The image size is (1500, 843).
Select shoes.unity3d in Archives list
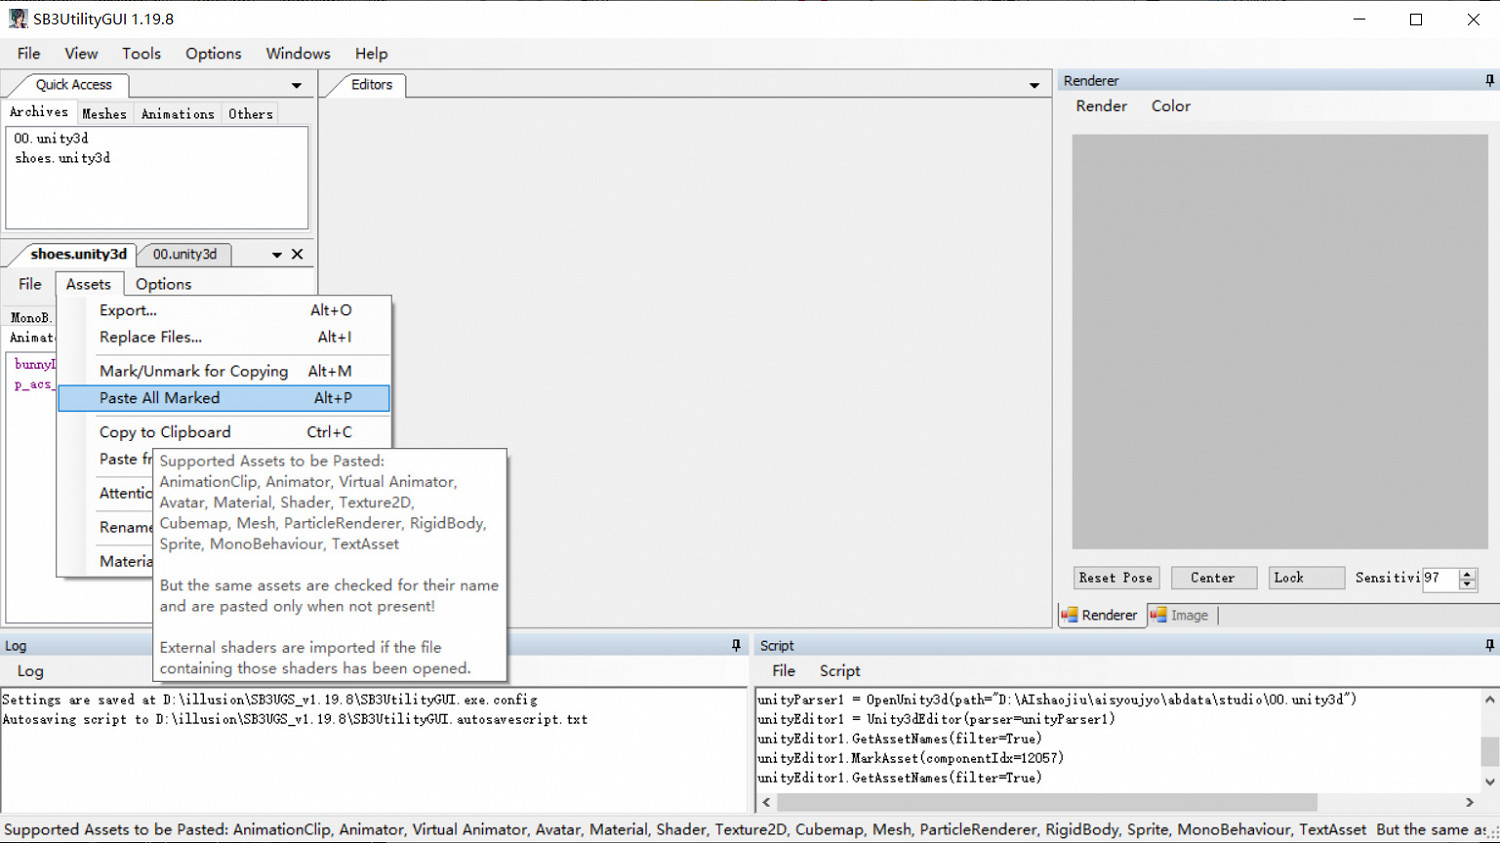pyautogui.click(x=62, y=158)
